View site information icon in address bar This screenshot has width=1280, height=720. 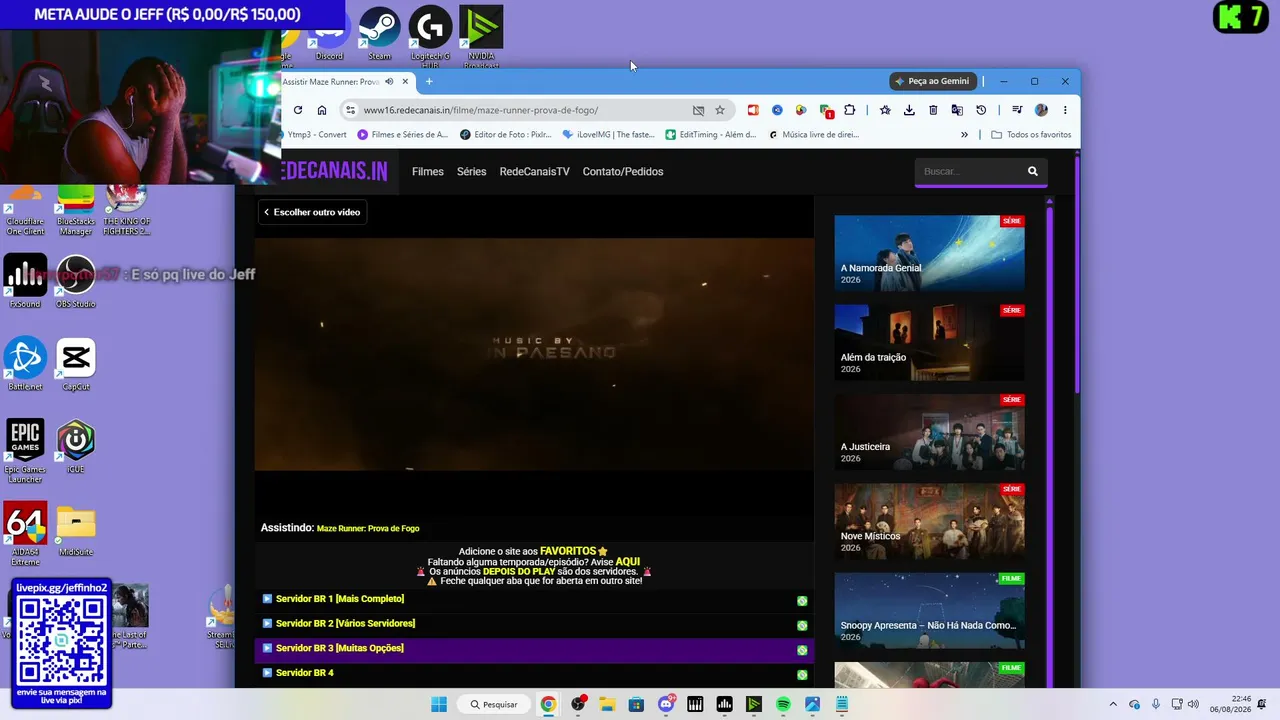(350, 110)
